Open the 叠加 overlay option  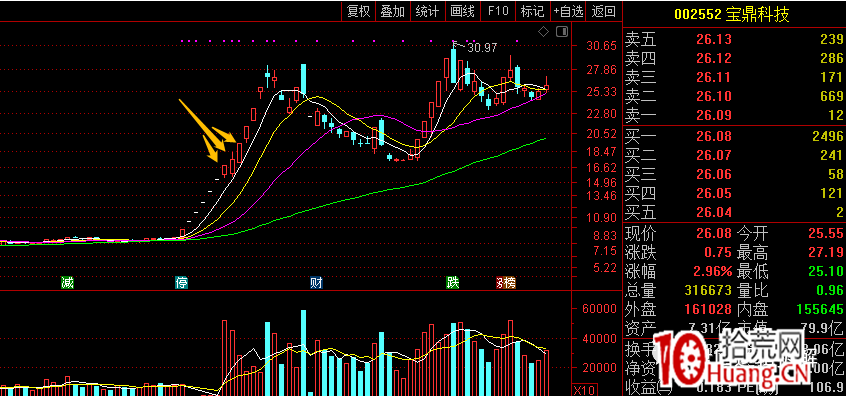[x=393, y=11]
